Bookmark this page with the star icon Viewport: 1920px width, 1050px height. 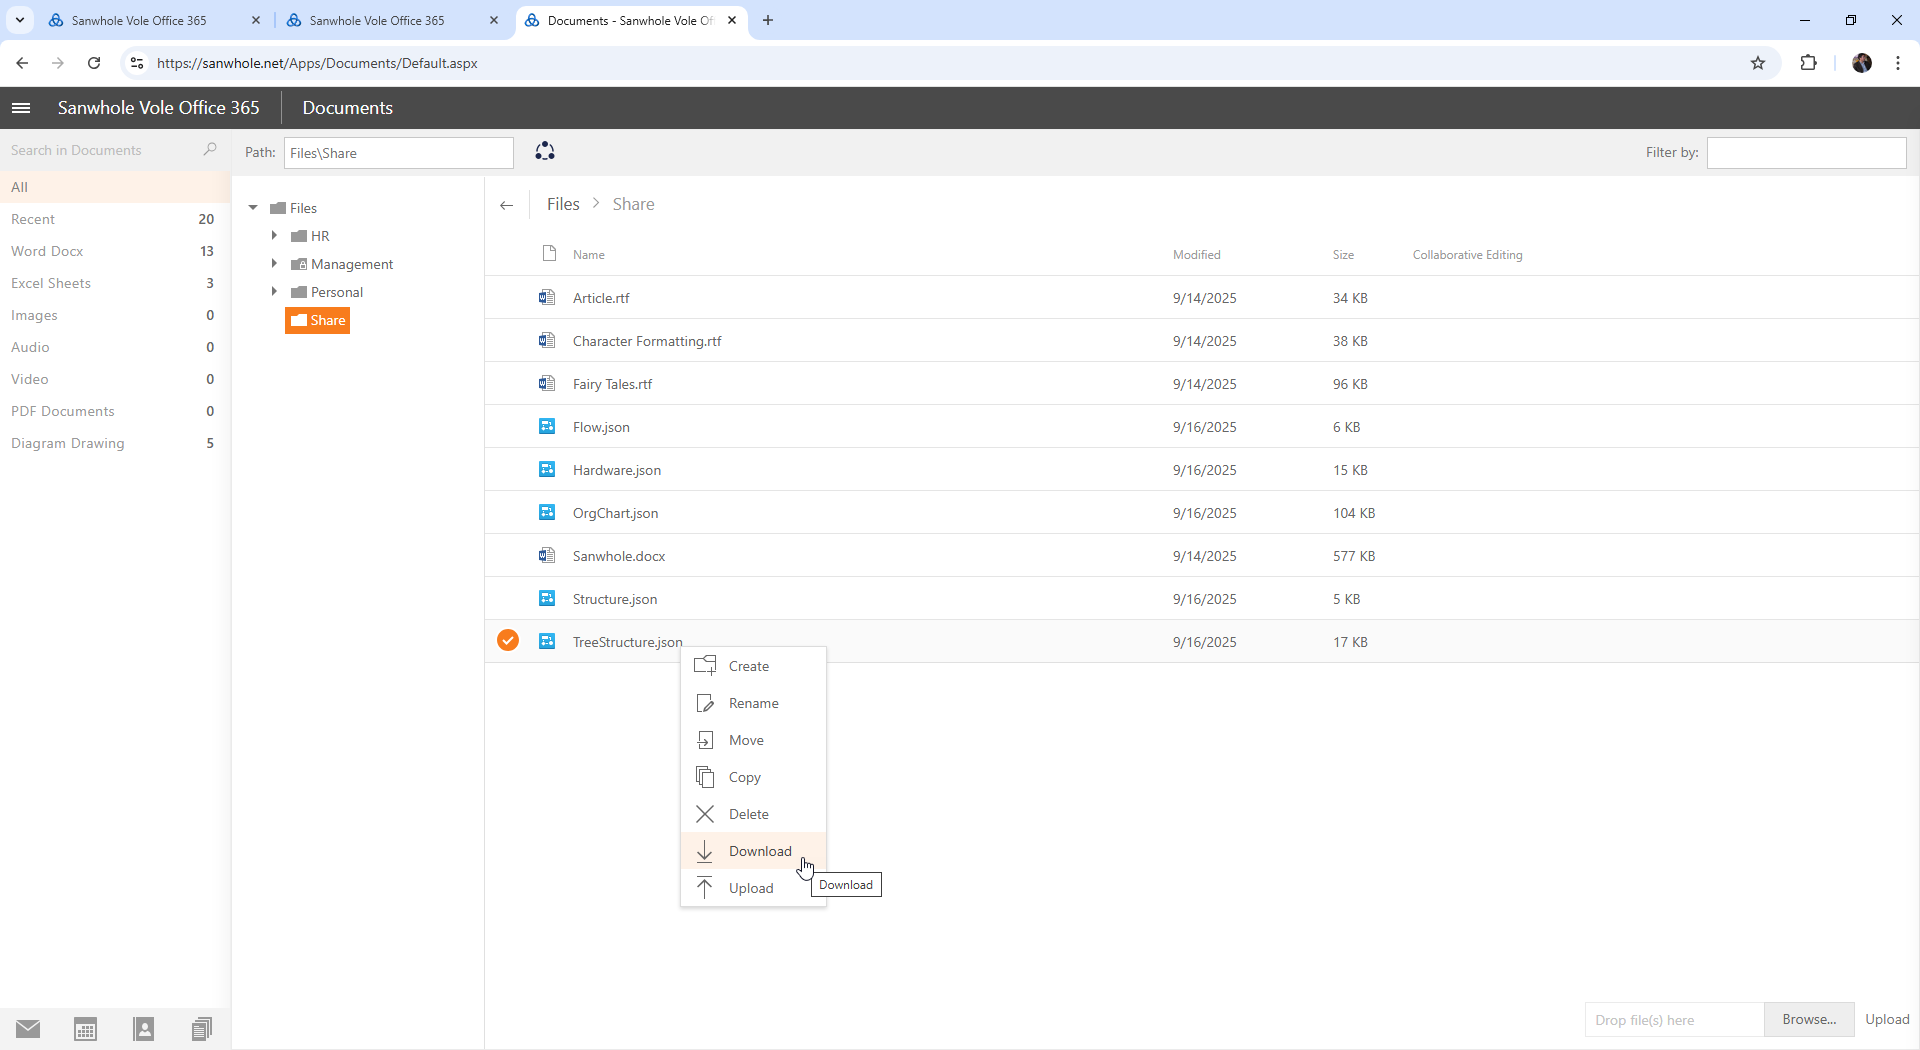click(1758, 63)
